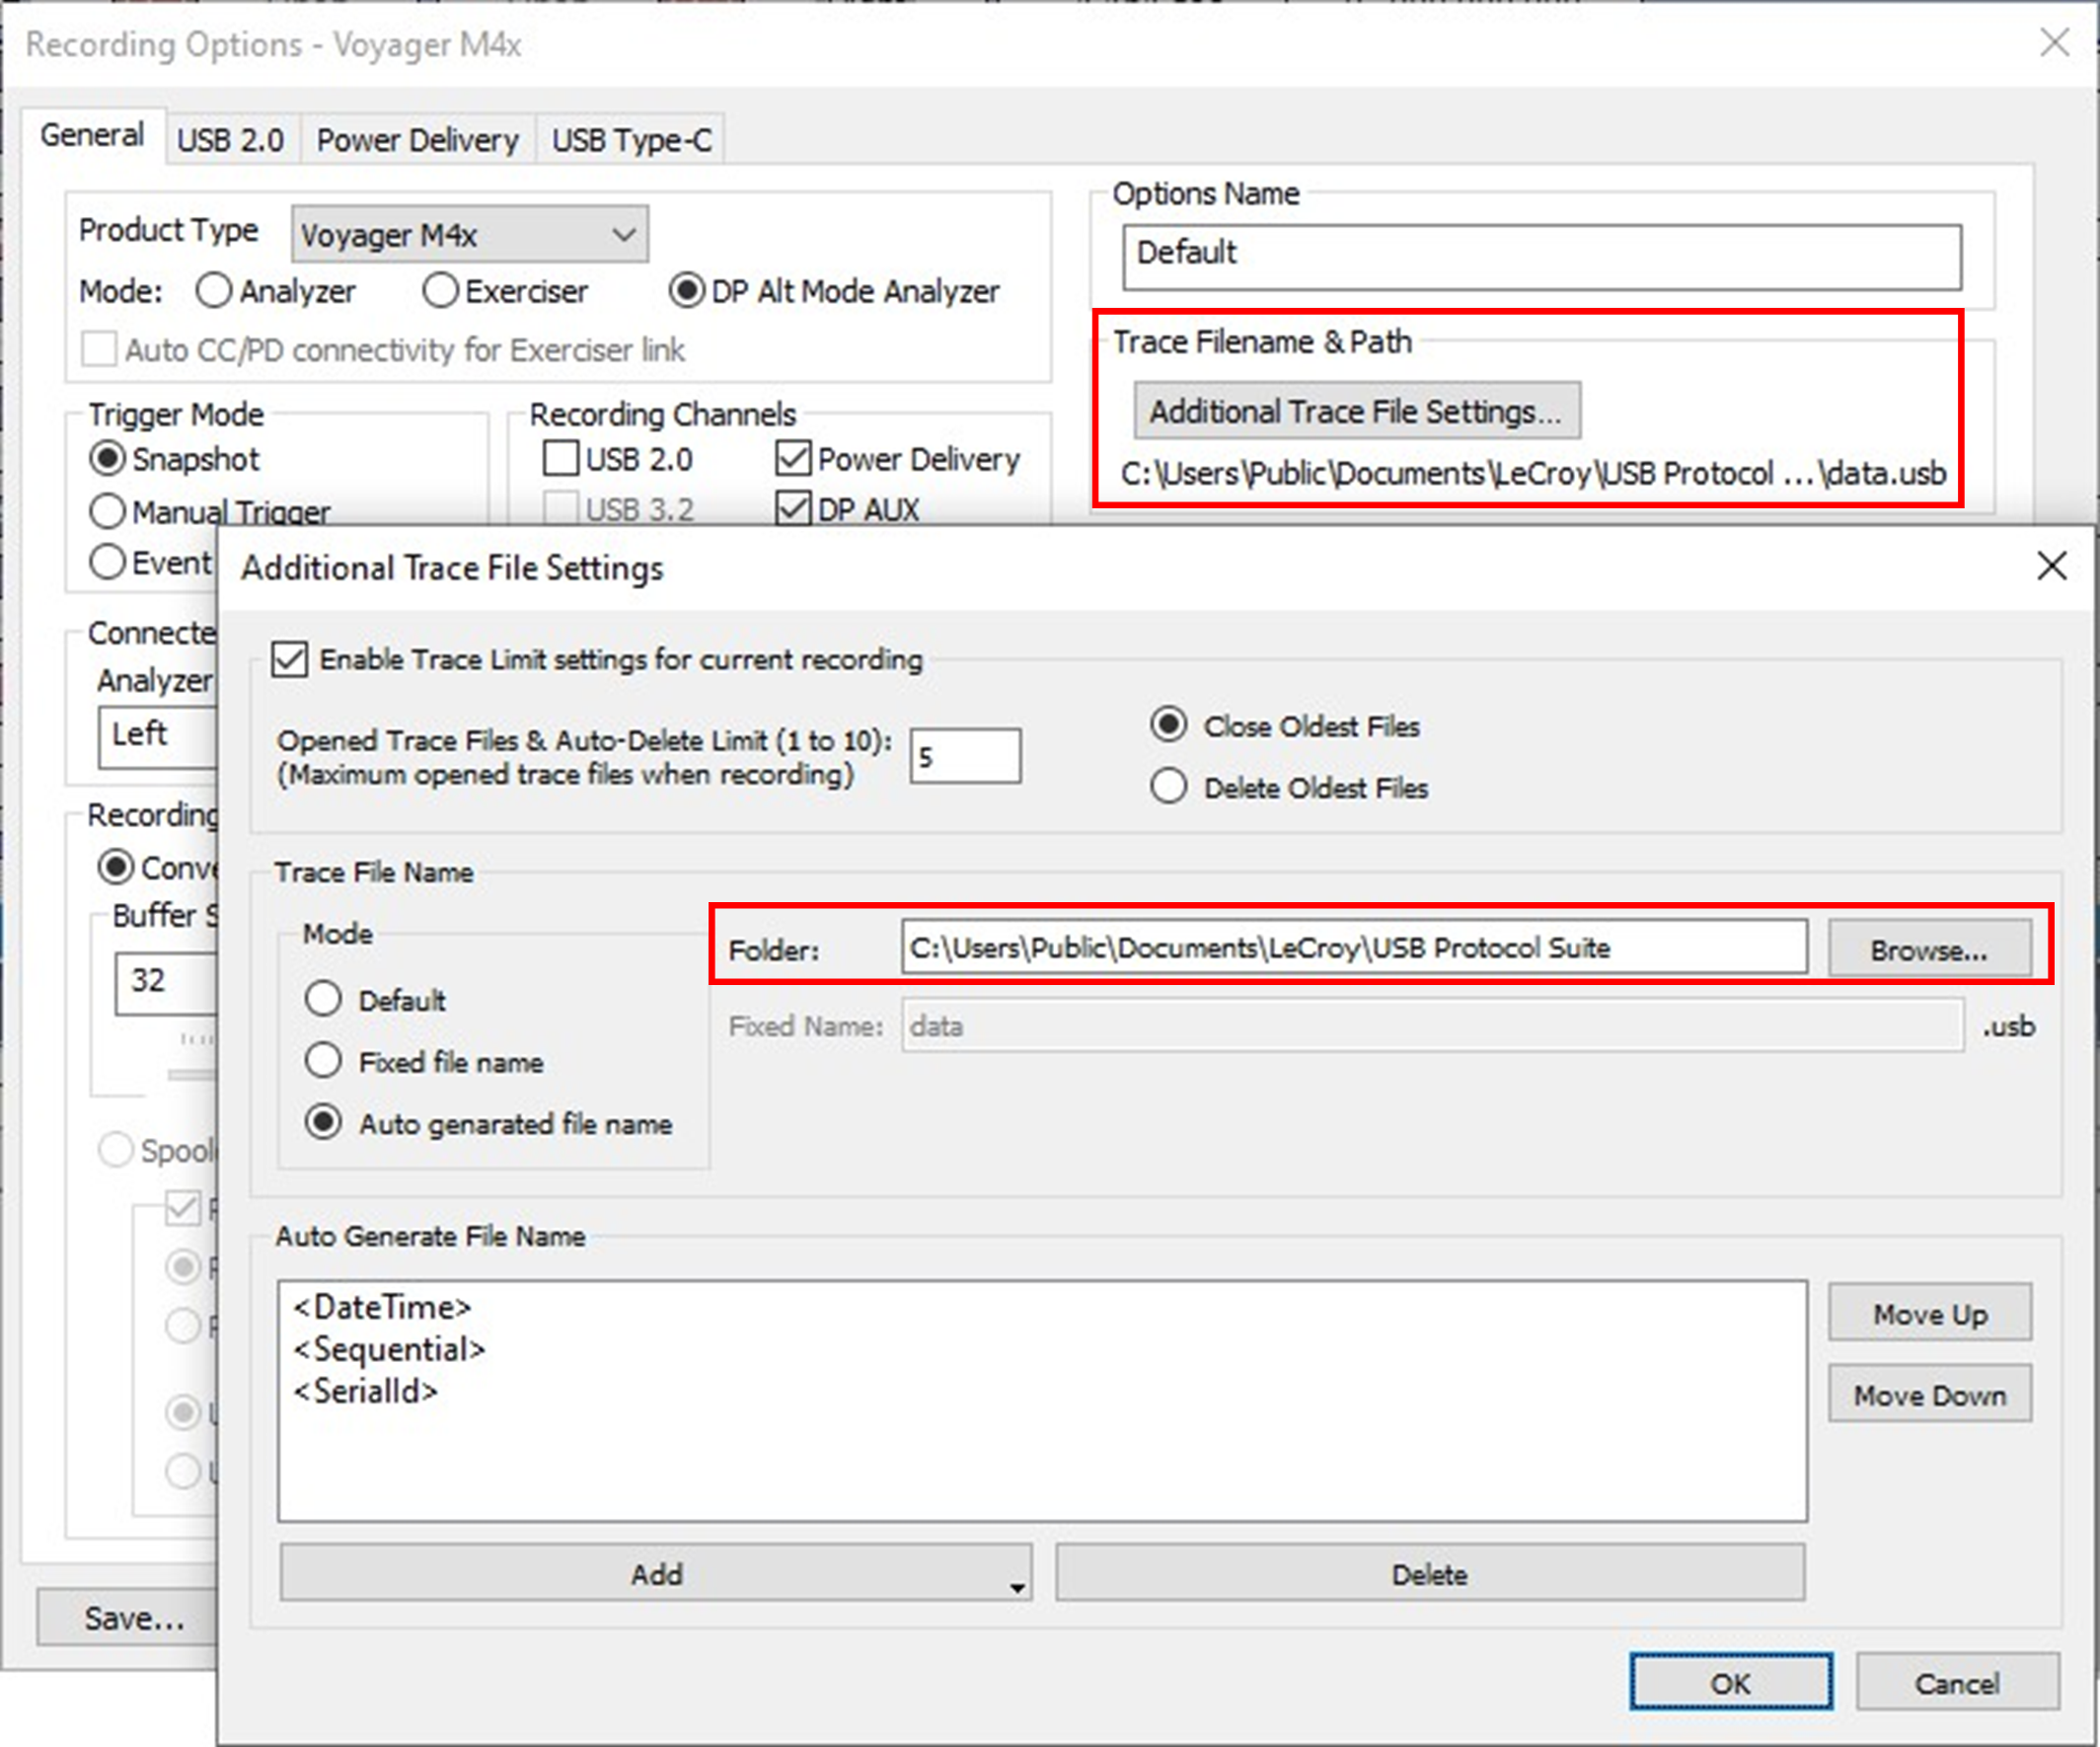Confirm settings with the OK button
The width and height of the screenshot is (2100, 1747).
coord(1730,1683)
